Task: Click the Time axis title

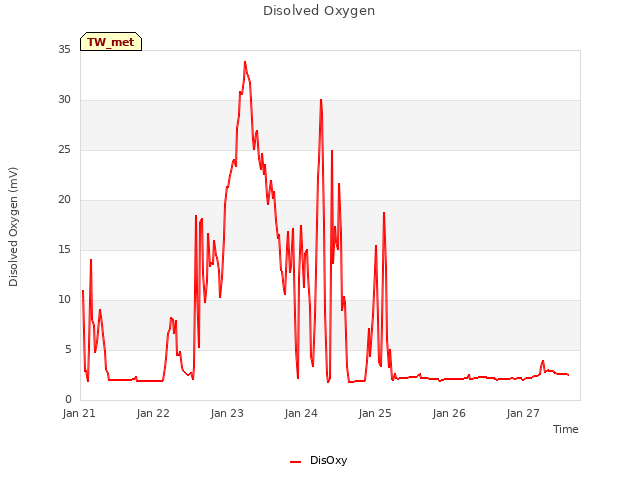Action: point(566,429)
